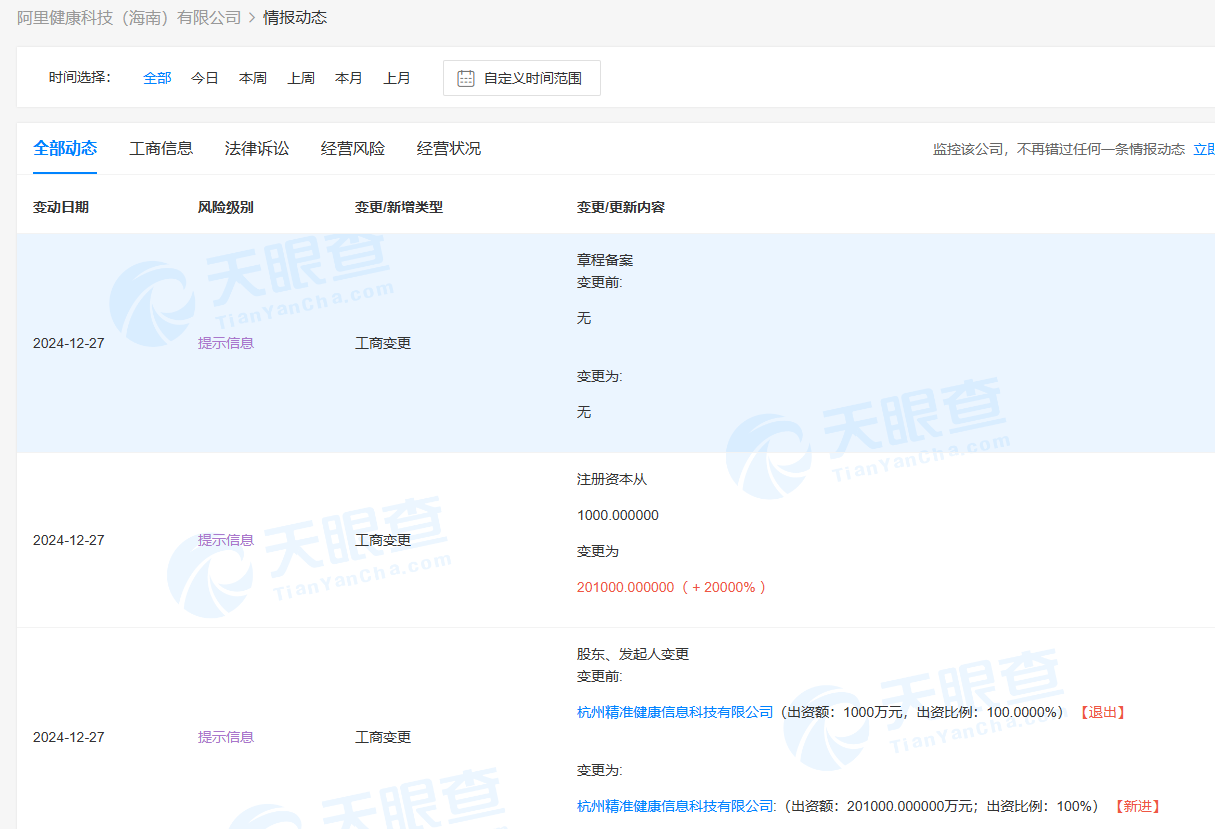Switch to 工商信息 tab
Image resolution: width=1215 pixels, height=829 pixels.
pyautogui.click(x=161, y=148)
